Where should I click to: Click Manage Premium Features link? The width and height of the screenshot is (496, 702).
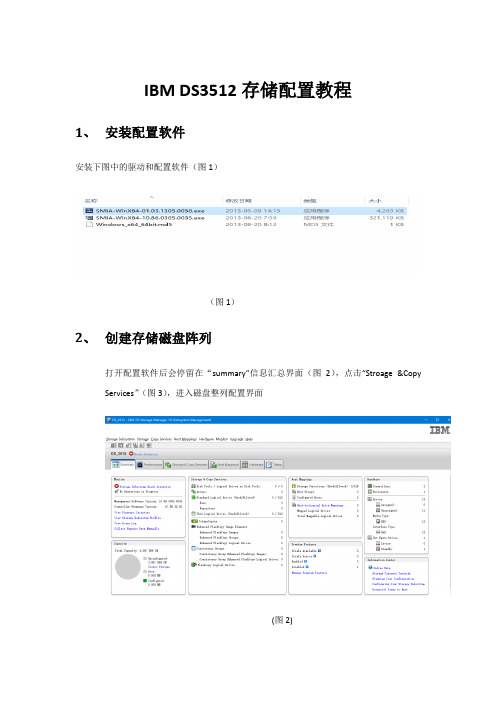click(309, 573)
